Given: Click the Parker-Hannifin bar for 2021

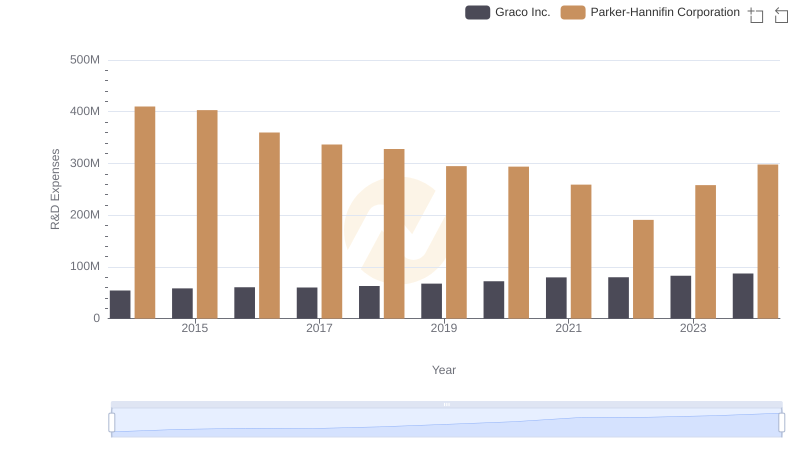Looking at the screenshot, I should (581, 251).
